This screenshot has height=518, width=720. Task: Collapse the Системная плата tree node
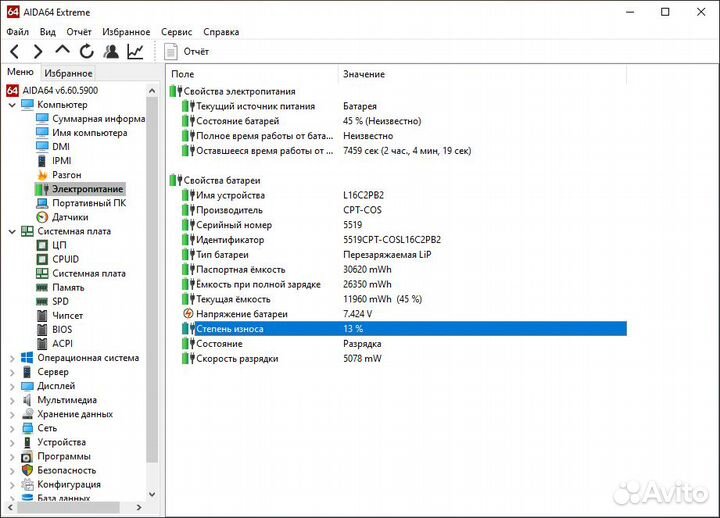pos(12,231)
